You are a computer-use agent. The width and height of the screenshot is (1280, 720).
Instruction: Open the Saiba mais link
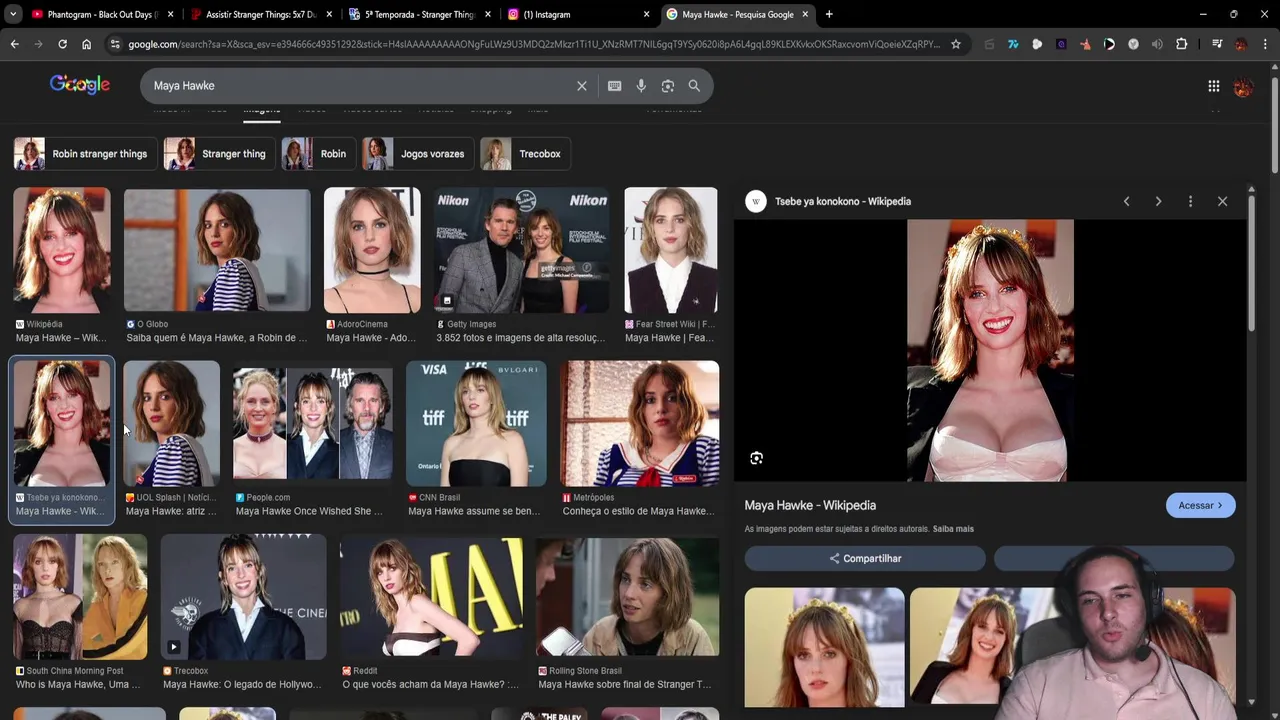[x=953, y=529]
